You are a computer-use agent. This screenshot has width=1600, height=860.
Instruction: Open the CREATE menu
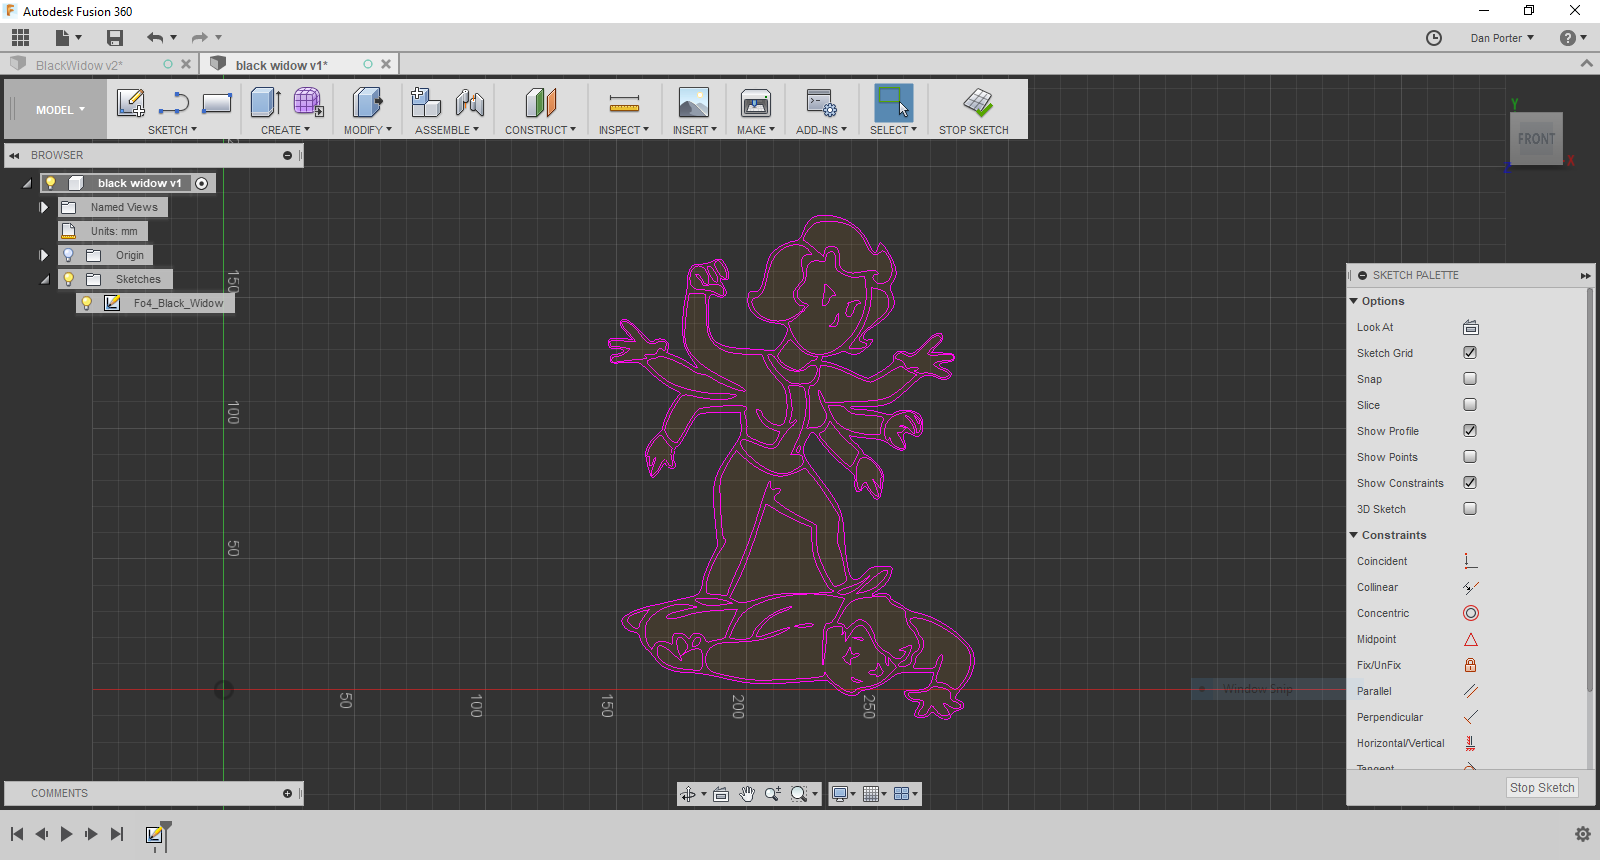(x=285, y=130)
